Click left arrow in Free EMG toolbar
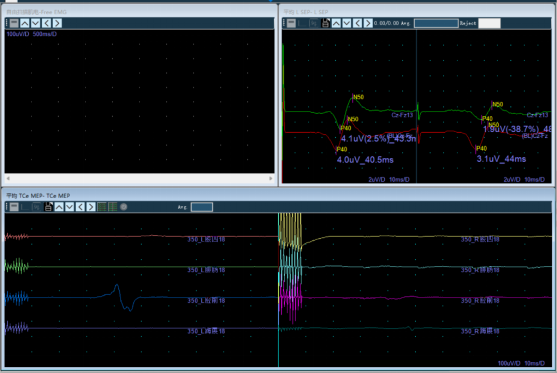Screen dimensions: 557x373 (x=46, y=23)
